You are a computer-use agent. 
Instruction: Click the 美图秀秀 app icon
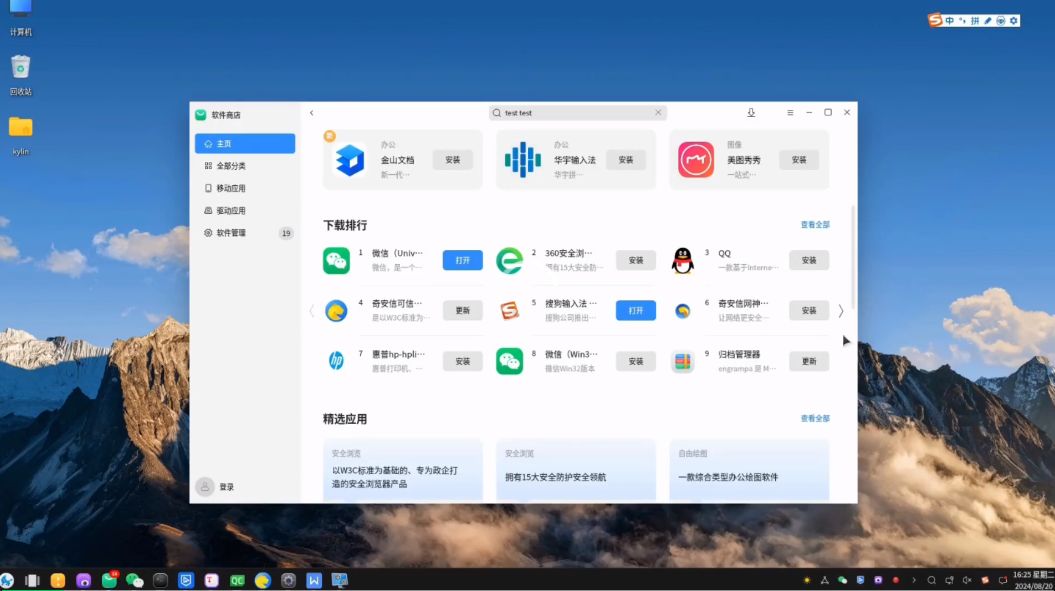pyautogui.click(x=696, y=160)
